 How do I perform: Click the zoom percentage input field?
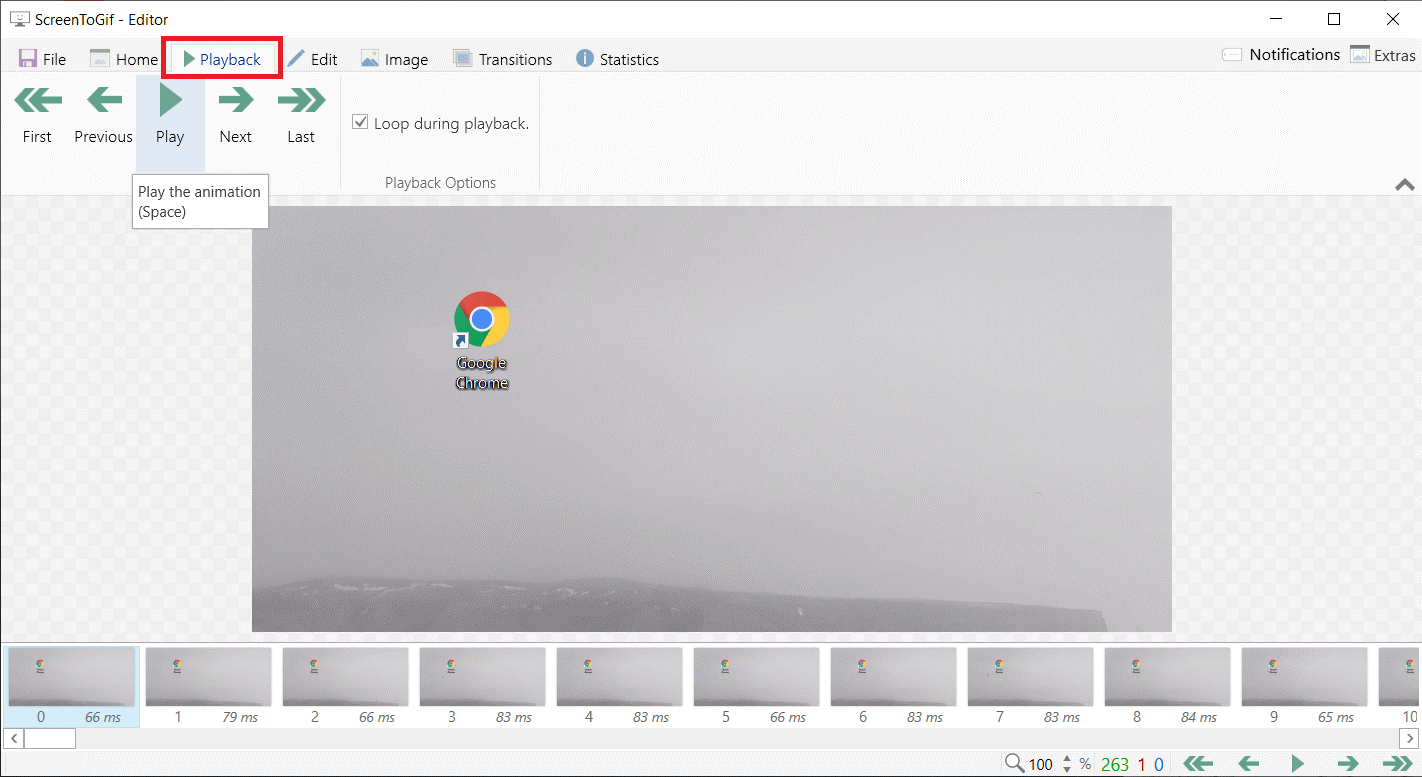pyautogui.click(x=1041, y=764)
